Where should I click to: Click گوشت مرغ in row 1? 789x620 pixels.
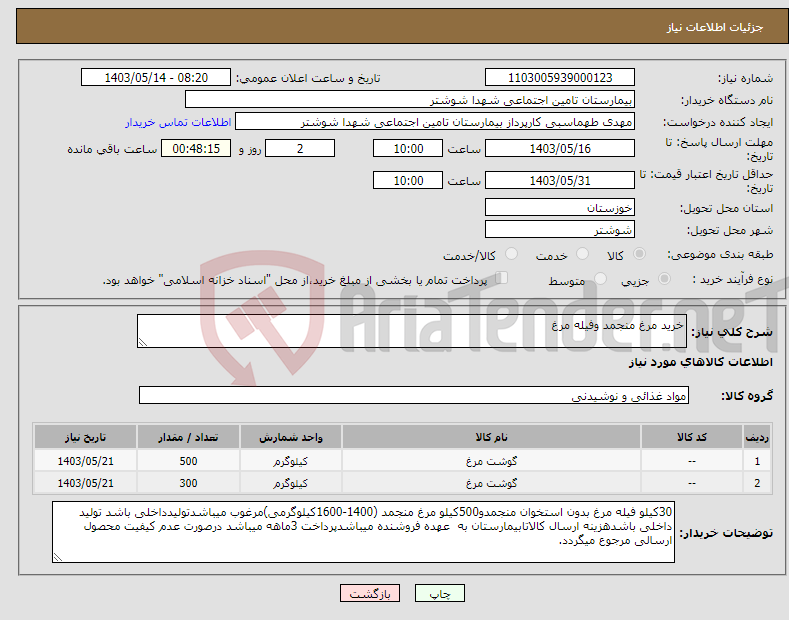point(491,461)
